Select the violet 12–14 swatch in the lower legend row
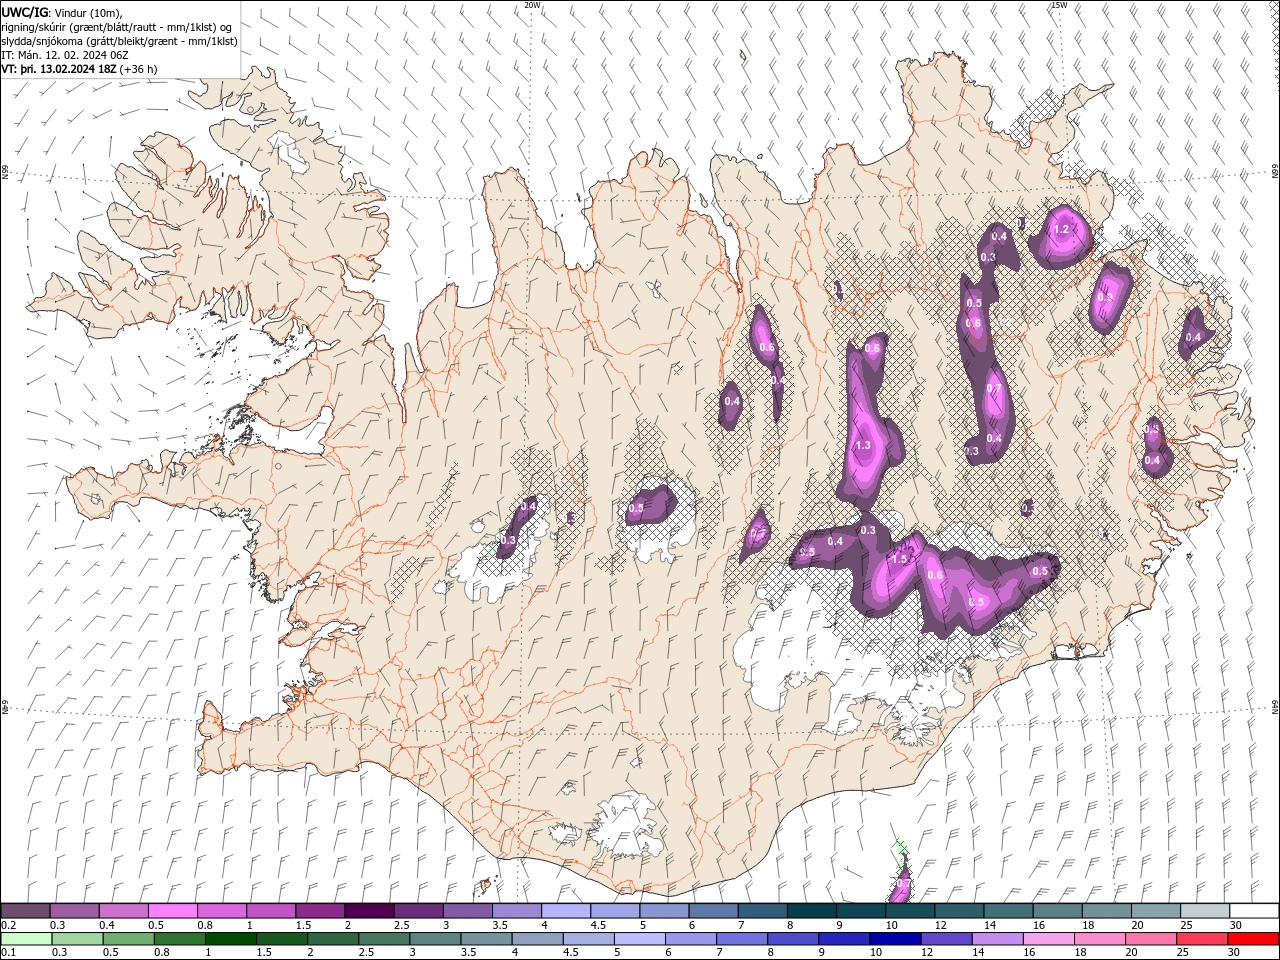The image size is (1280, 960). click(x=946, y=939)
